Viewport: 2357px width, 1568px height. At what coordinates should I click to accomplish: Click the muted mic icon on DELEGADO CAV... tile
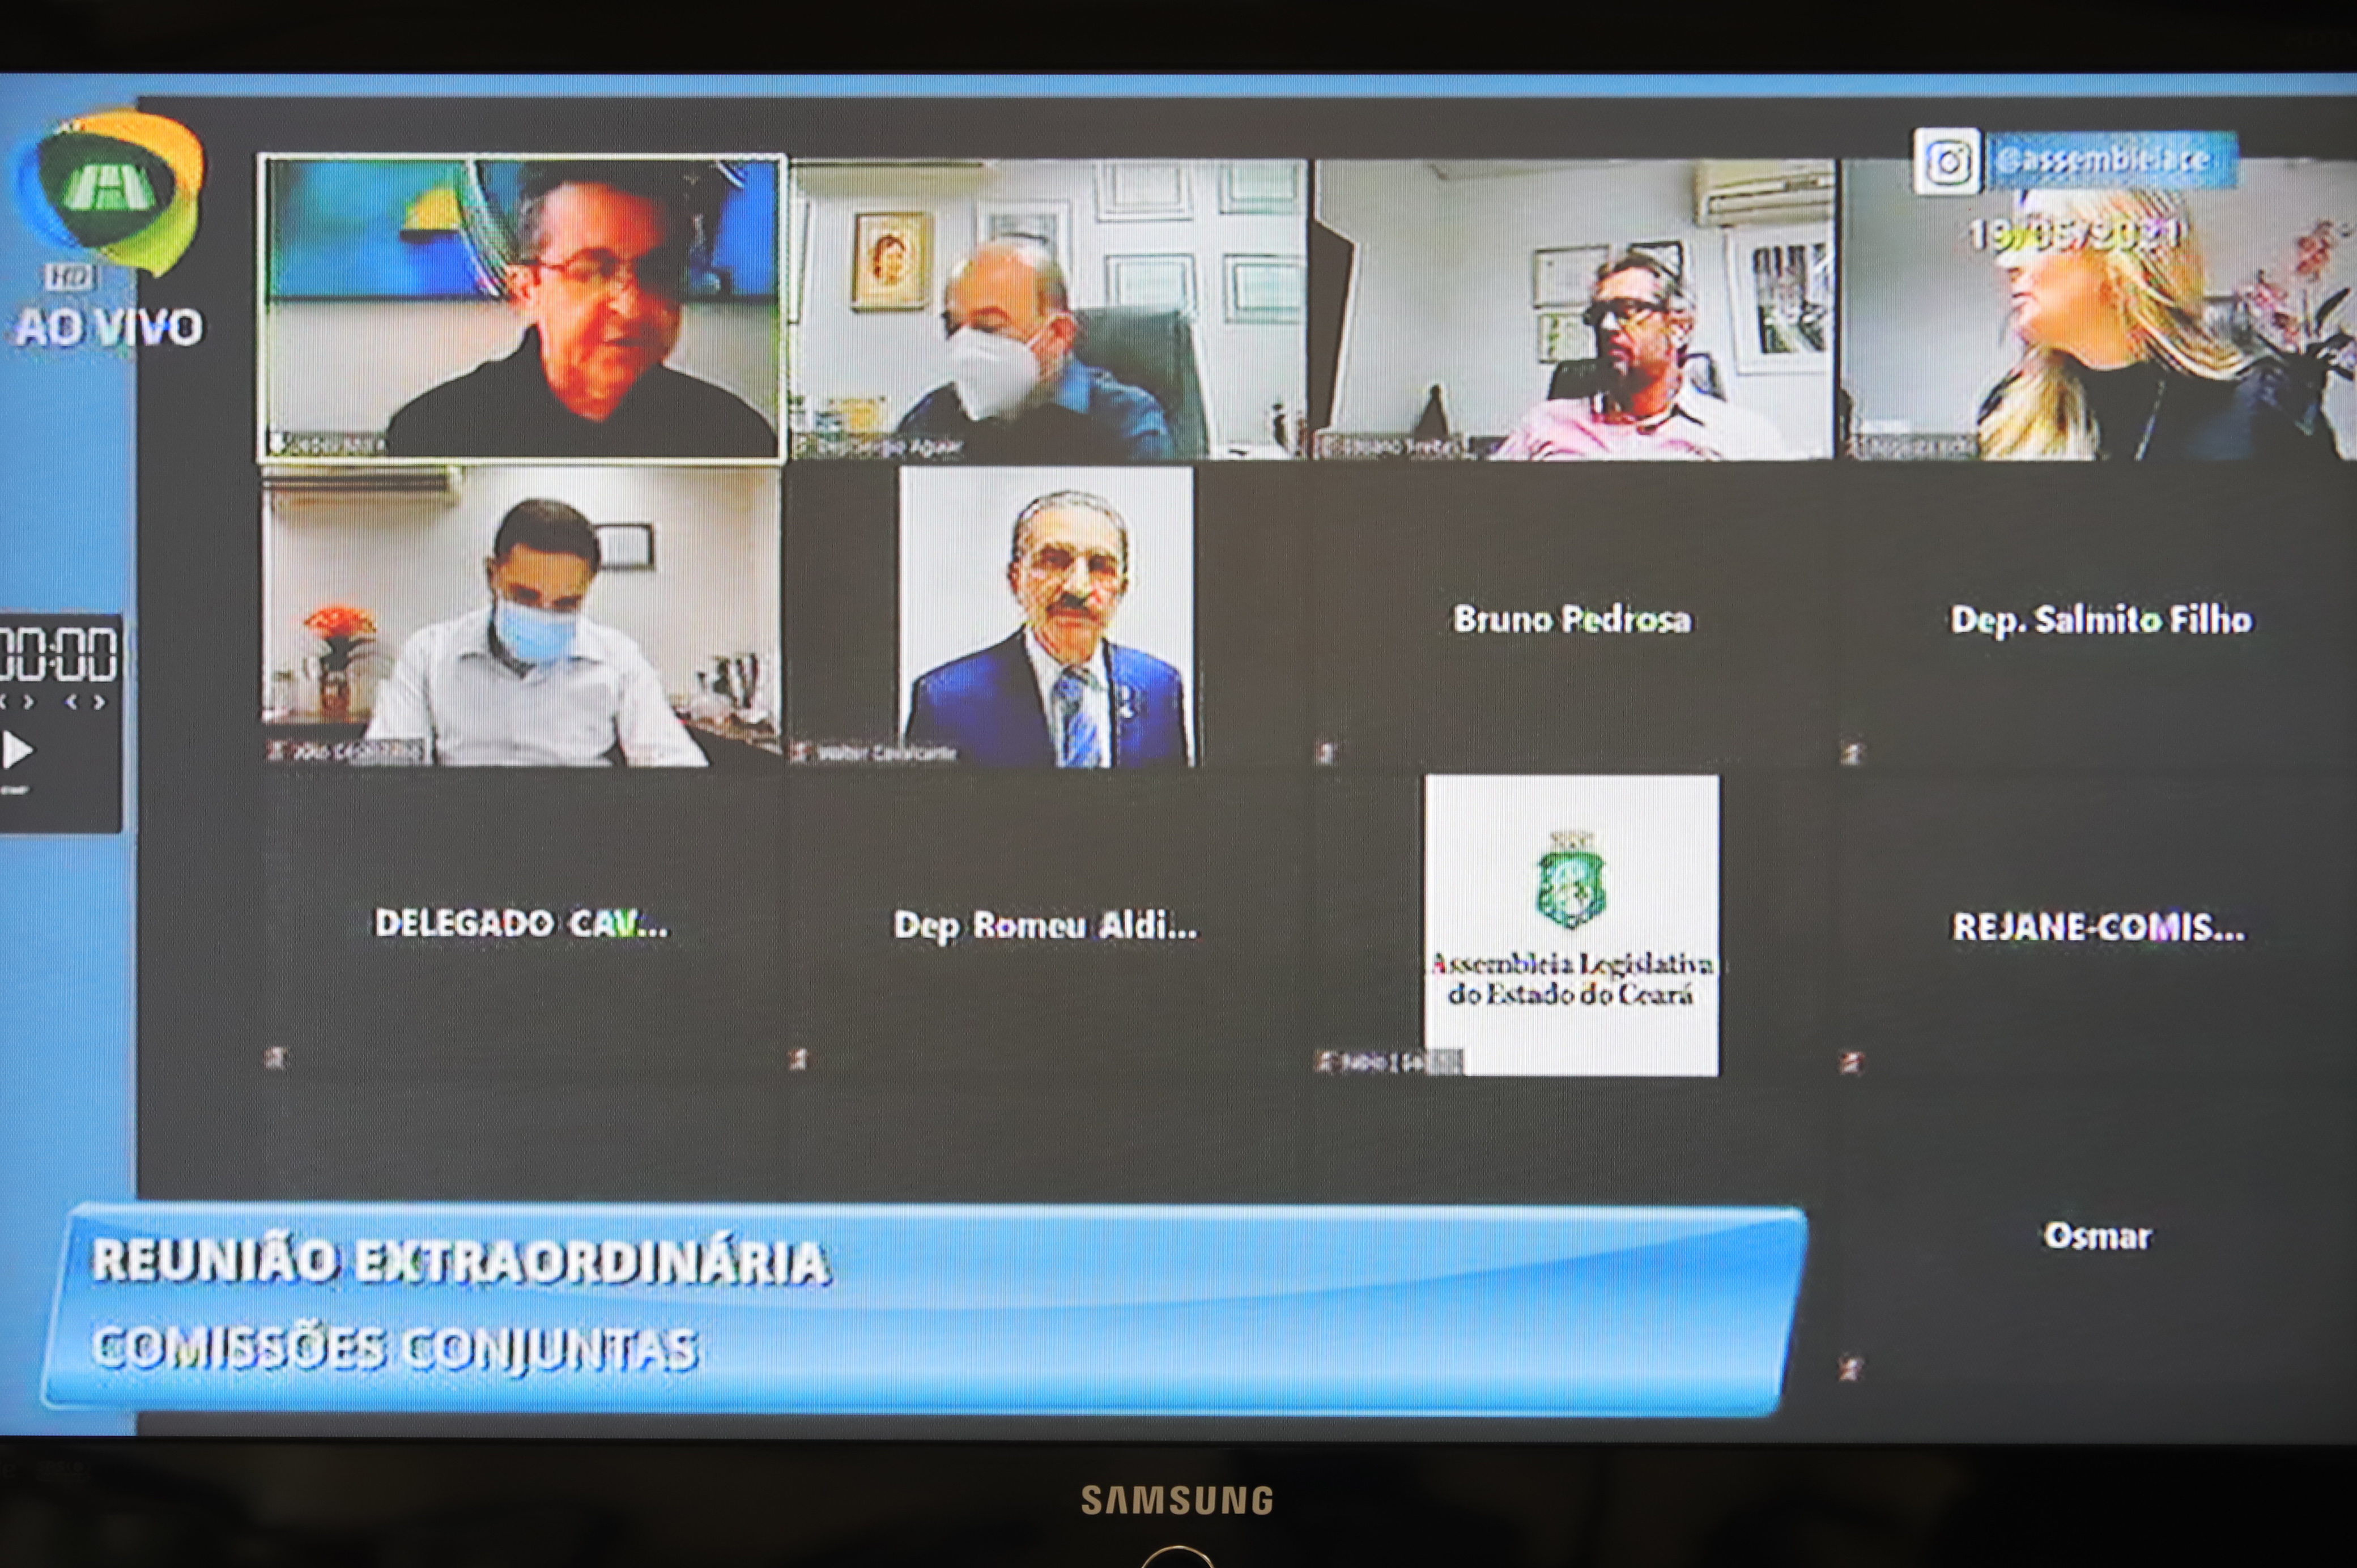tap(275, 1057)
